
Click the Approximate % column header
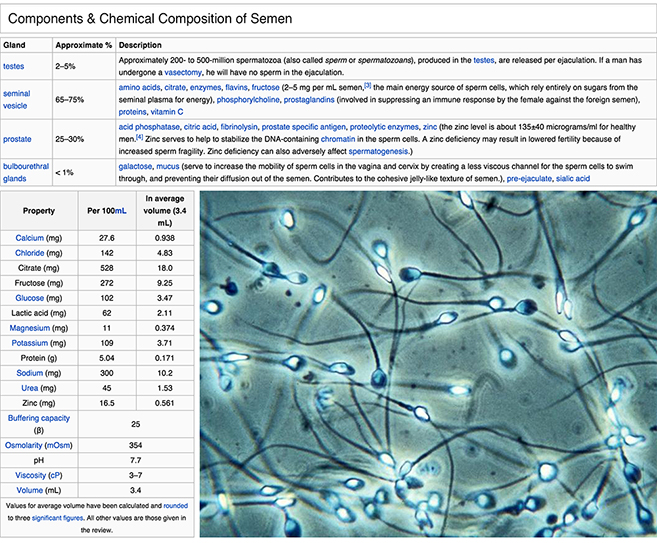tap(83, 45)
